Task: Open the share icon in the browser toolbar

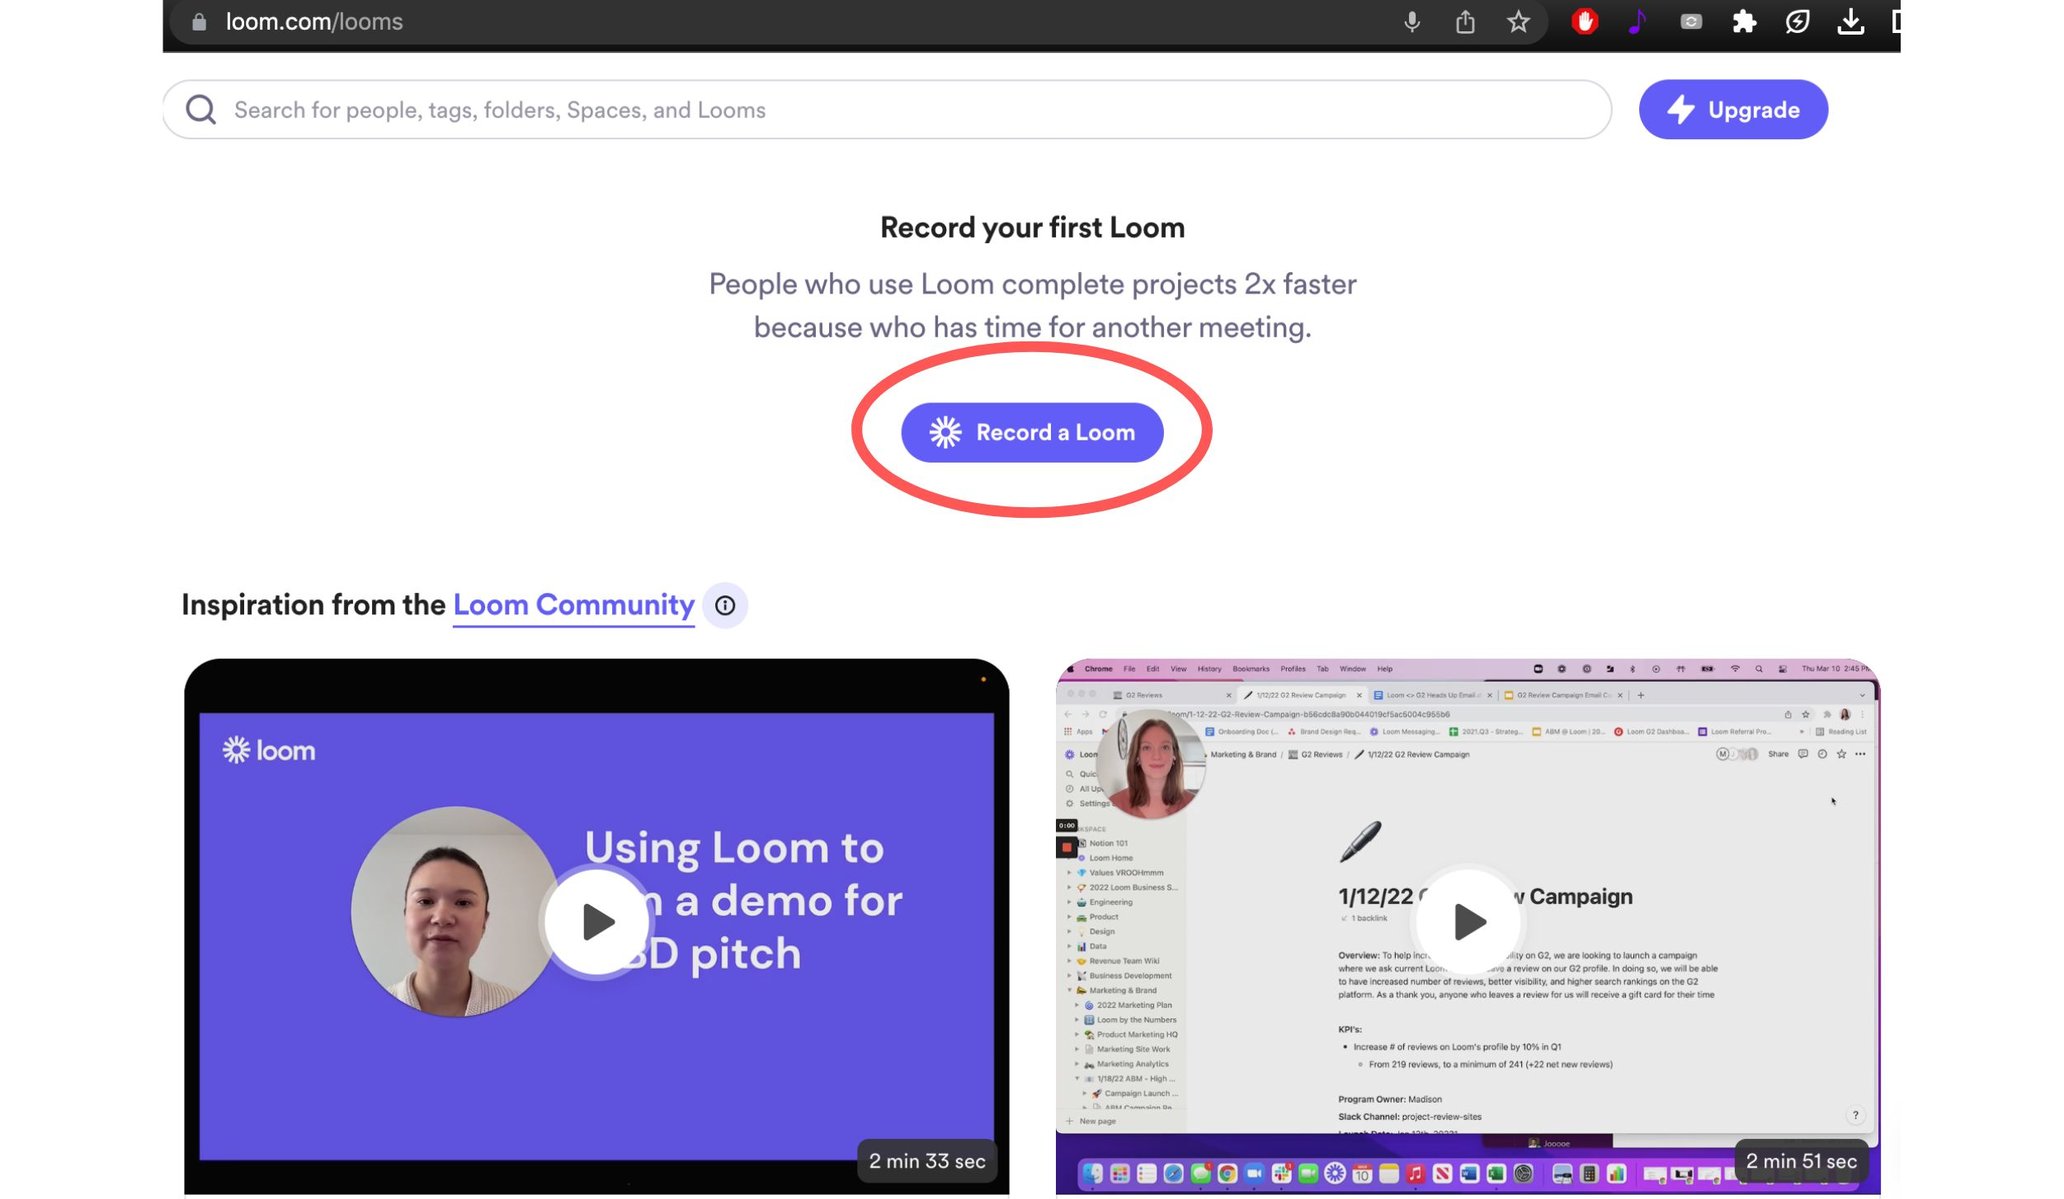Action: tap(1464, 21)
